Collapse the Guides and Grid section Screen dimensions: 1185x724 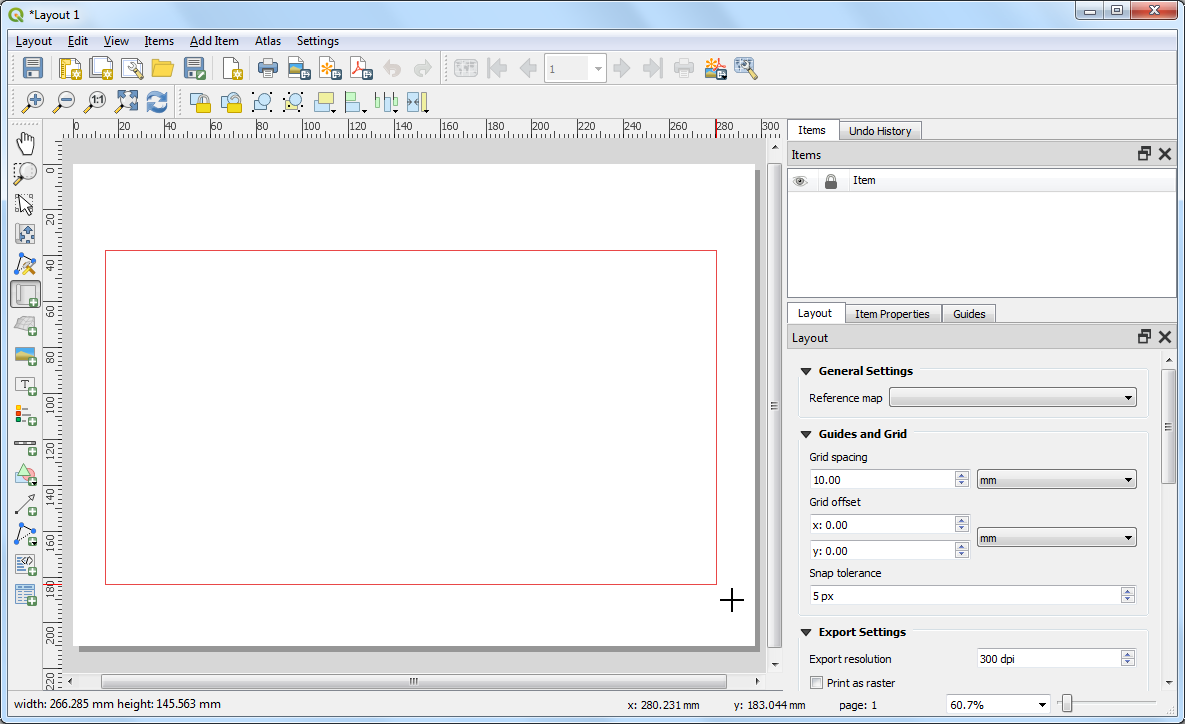pyautogui.click(x=806, y=434)
